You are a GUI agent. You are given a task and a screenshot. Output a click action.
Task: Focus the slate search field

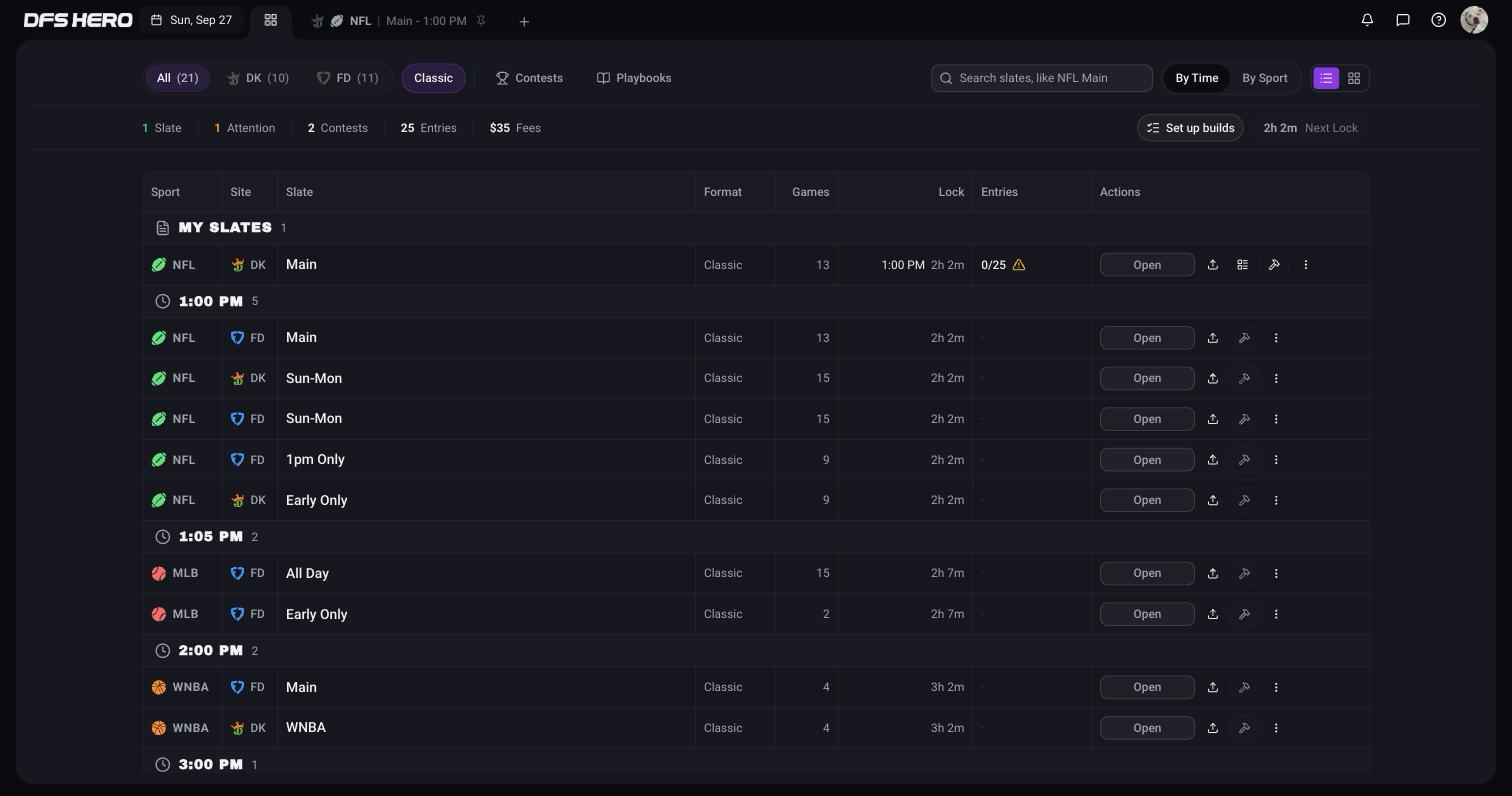1041,78
